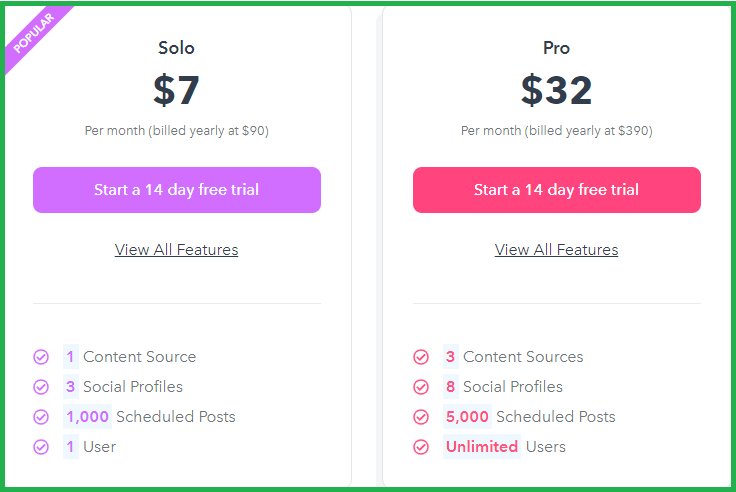The height and width of the screenshot is (492, 736).
Task: Click the Pro Content Sources checkmark icon
Action: point(421,357)
